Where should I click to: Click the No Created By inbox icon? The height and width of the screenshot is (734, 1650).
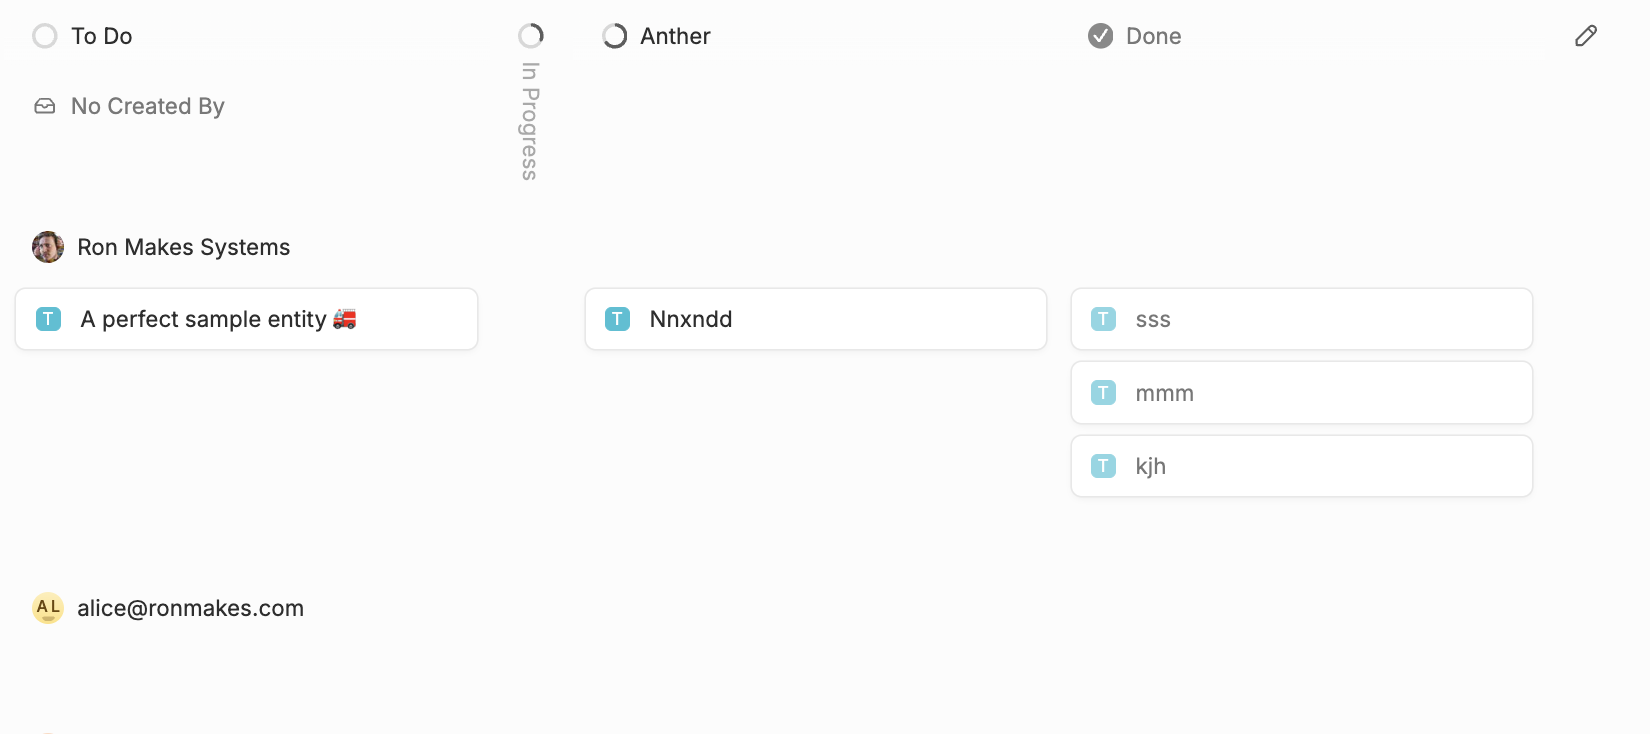point(45,106)
